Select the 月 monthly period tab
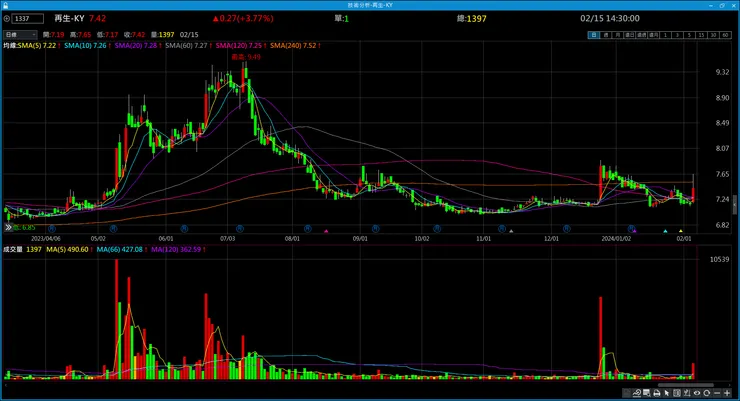 point(617,35)
